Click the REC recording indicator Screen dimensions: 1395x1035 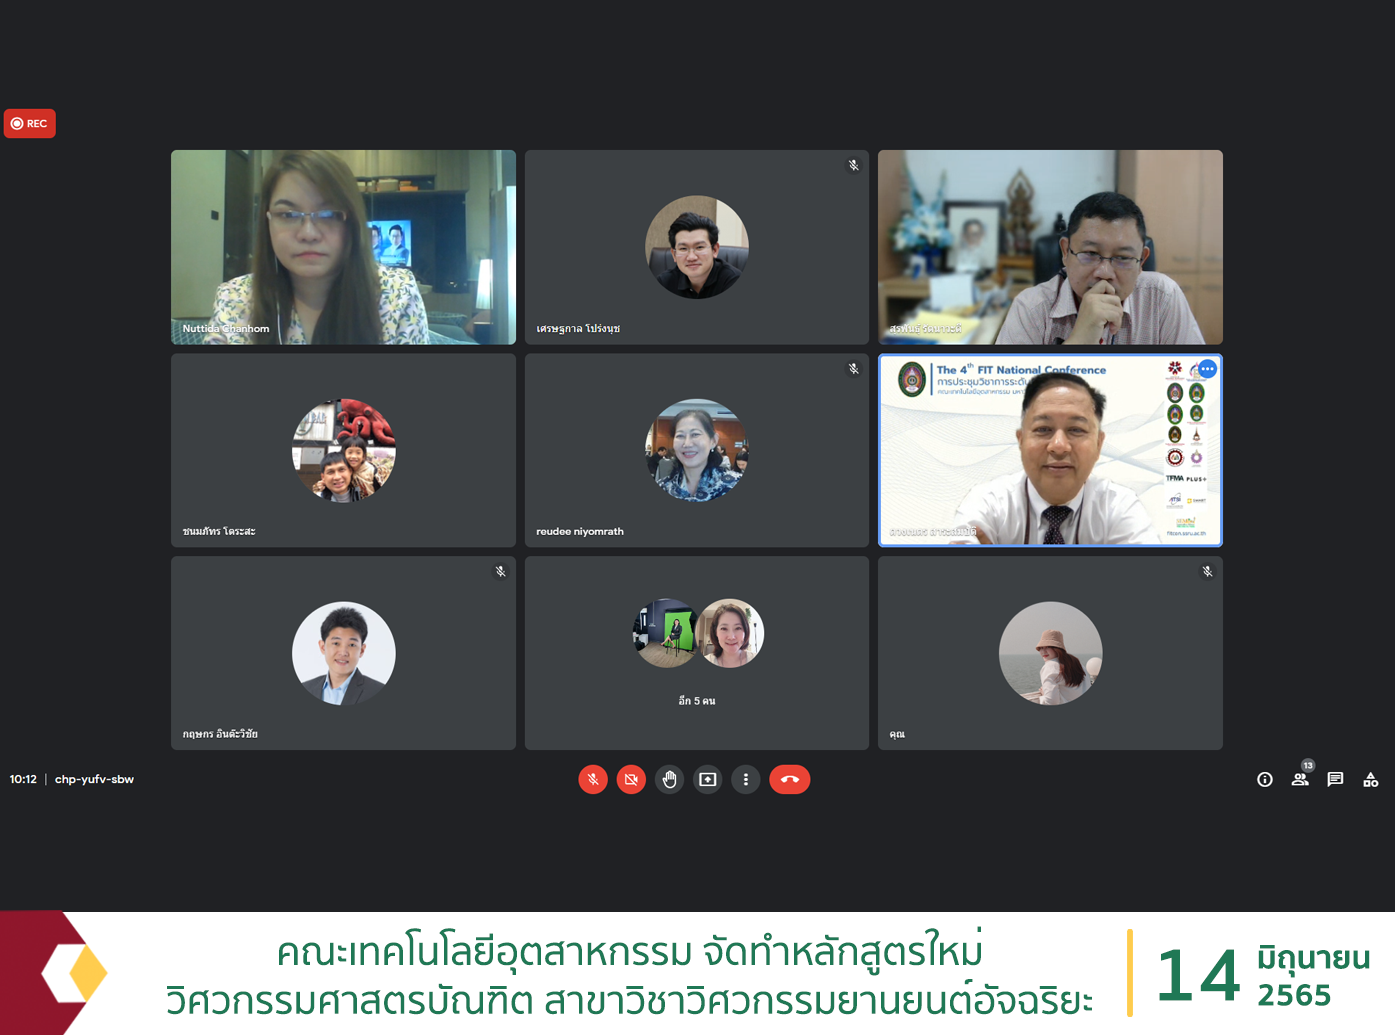click(30, 123)
